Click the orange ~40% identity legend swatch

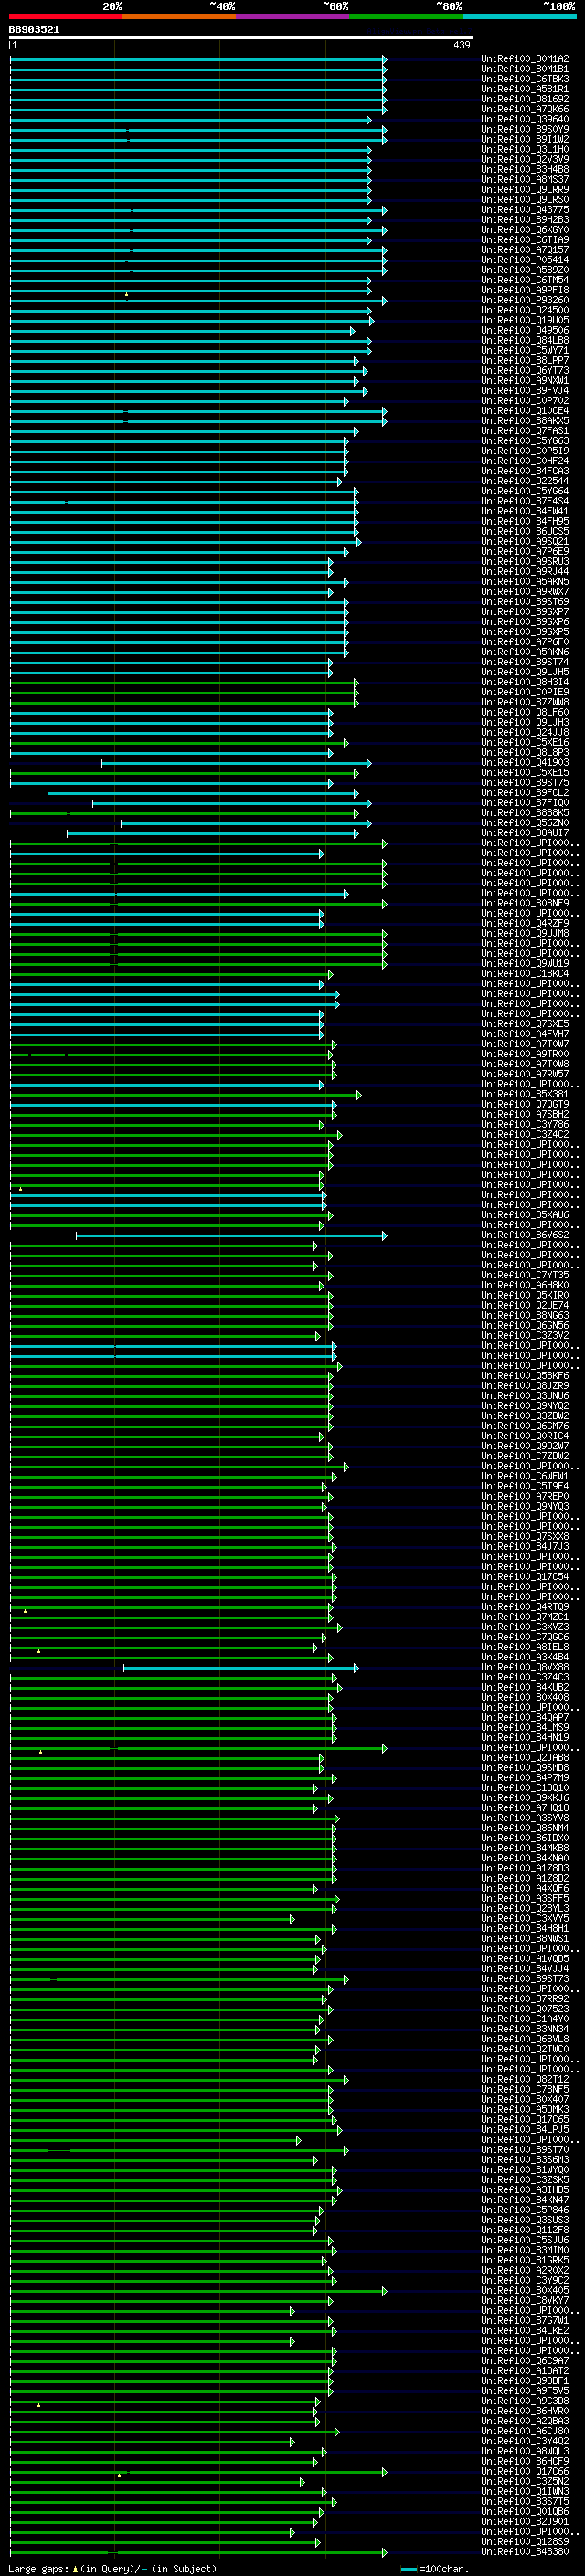coord(179,16)
